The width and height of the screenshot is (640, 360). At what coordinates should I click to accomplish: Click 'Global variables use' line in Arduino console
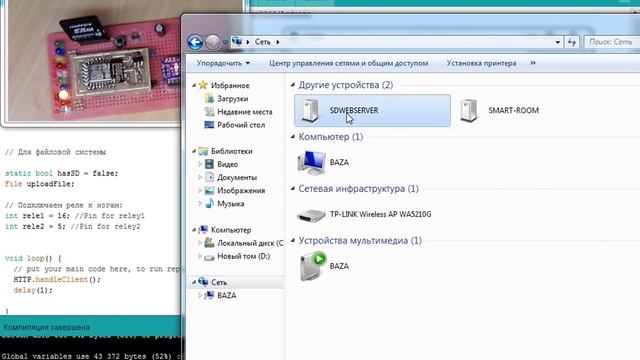91,356
